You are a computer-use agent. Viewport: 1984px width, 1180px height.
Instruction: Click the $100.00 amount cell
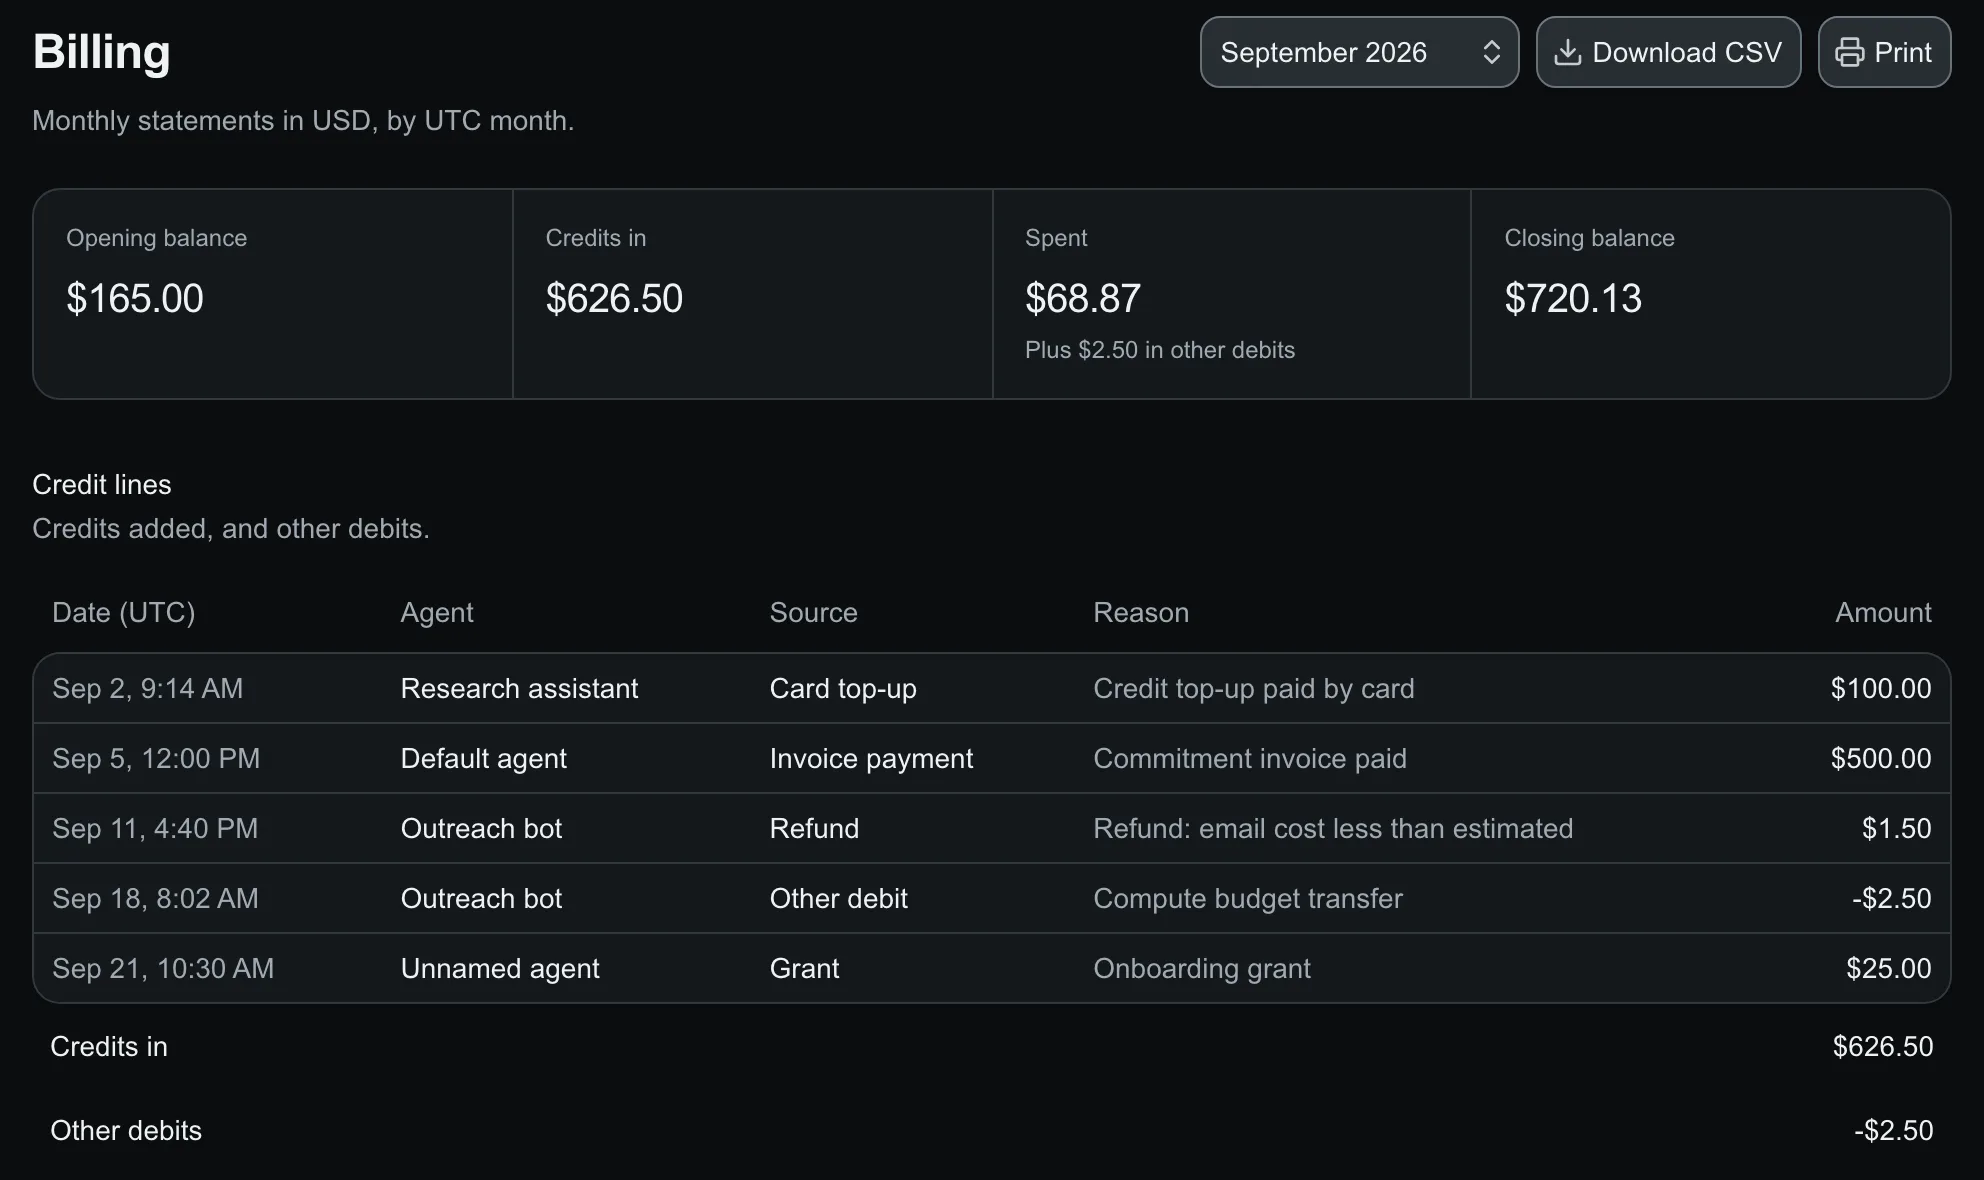click(x=1881, y=688)
